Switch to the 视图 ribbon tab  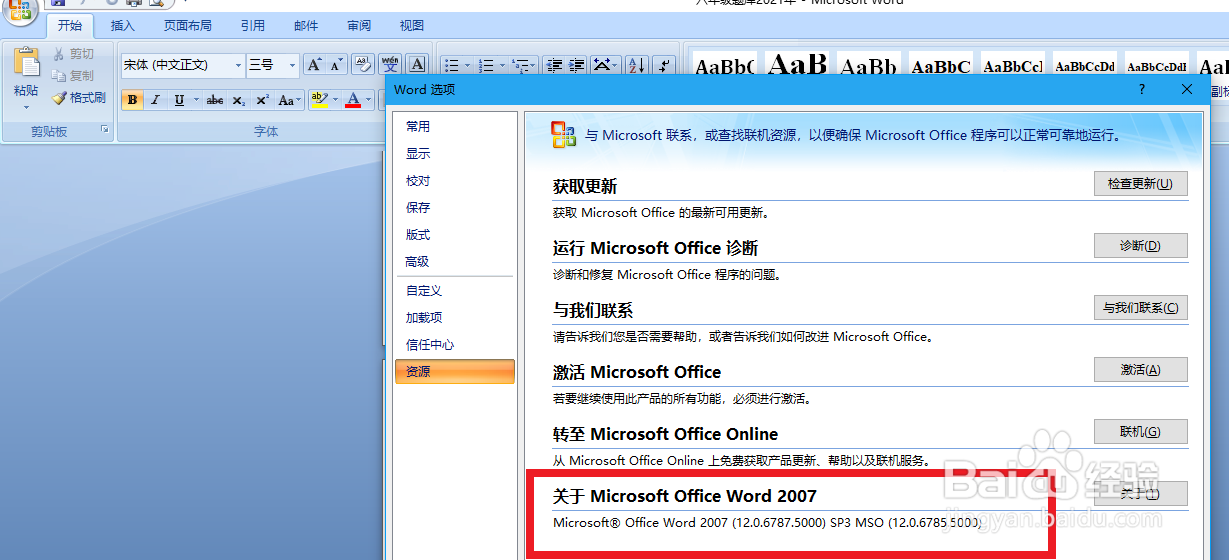click(411, 26)
